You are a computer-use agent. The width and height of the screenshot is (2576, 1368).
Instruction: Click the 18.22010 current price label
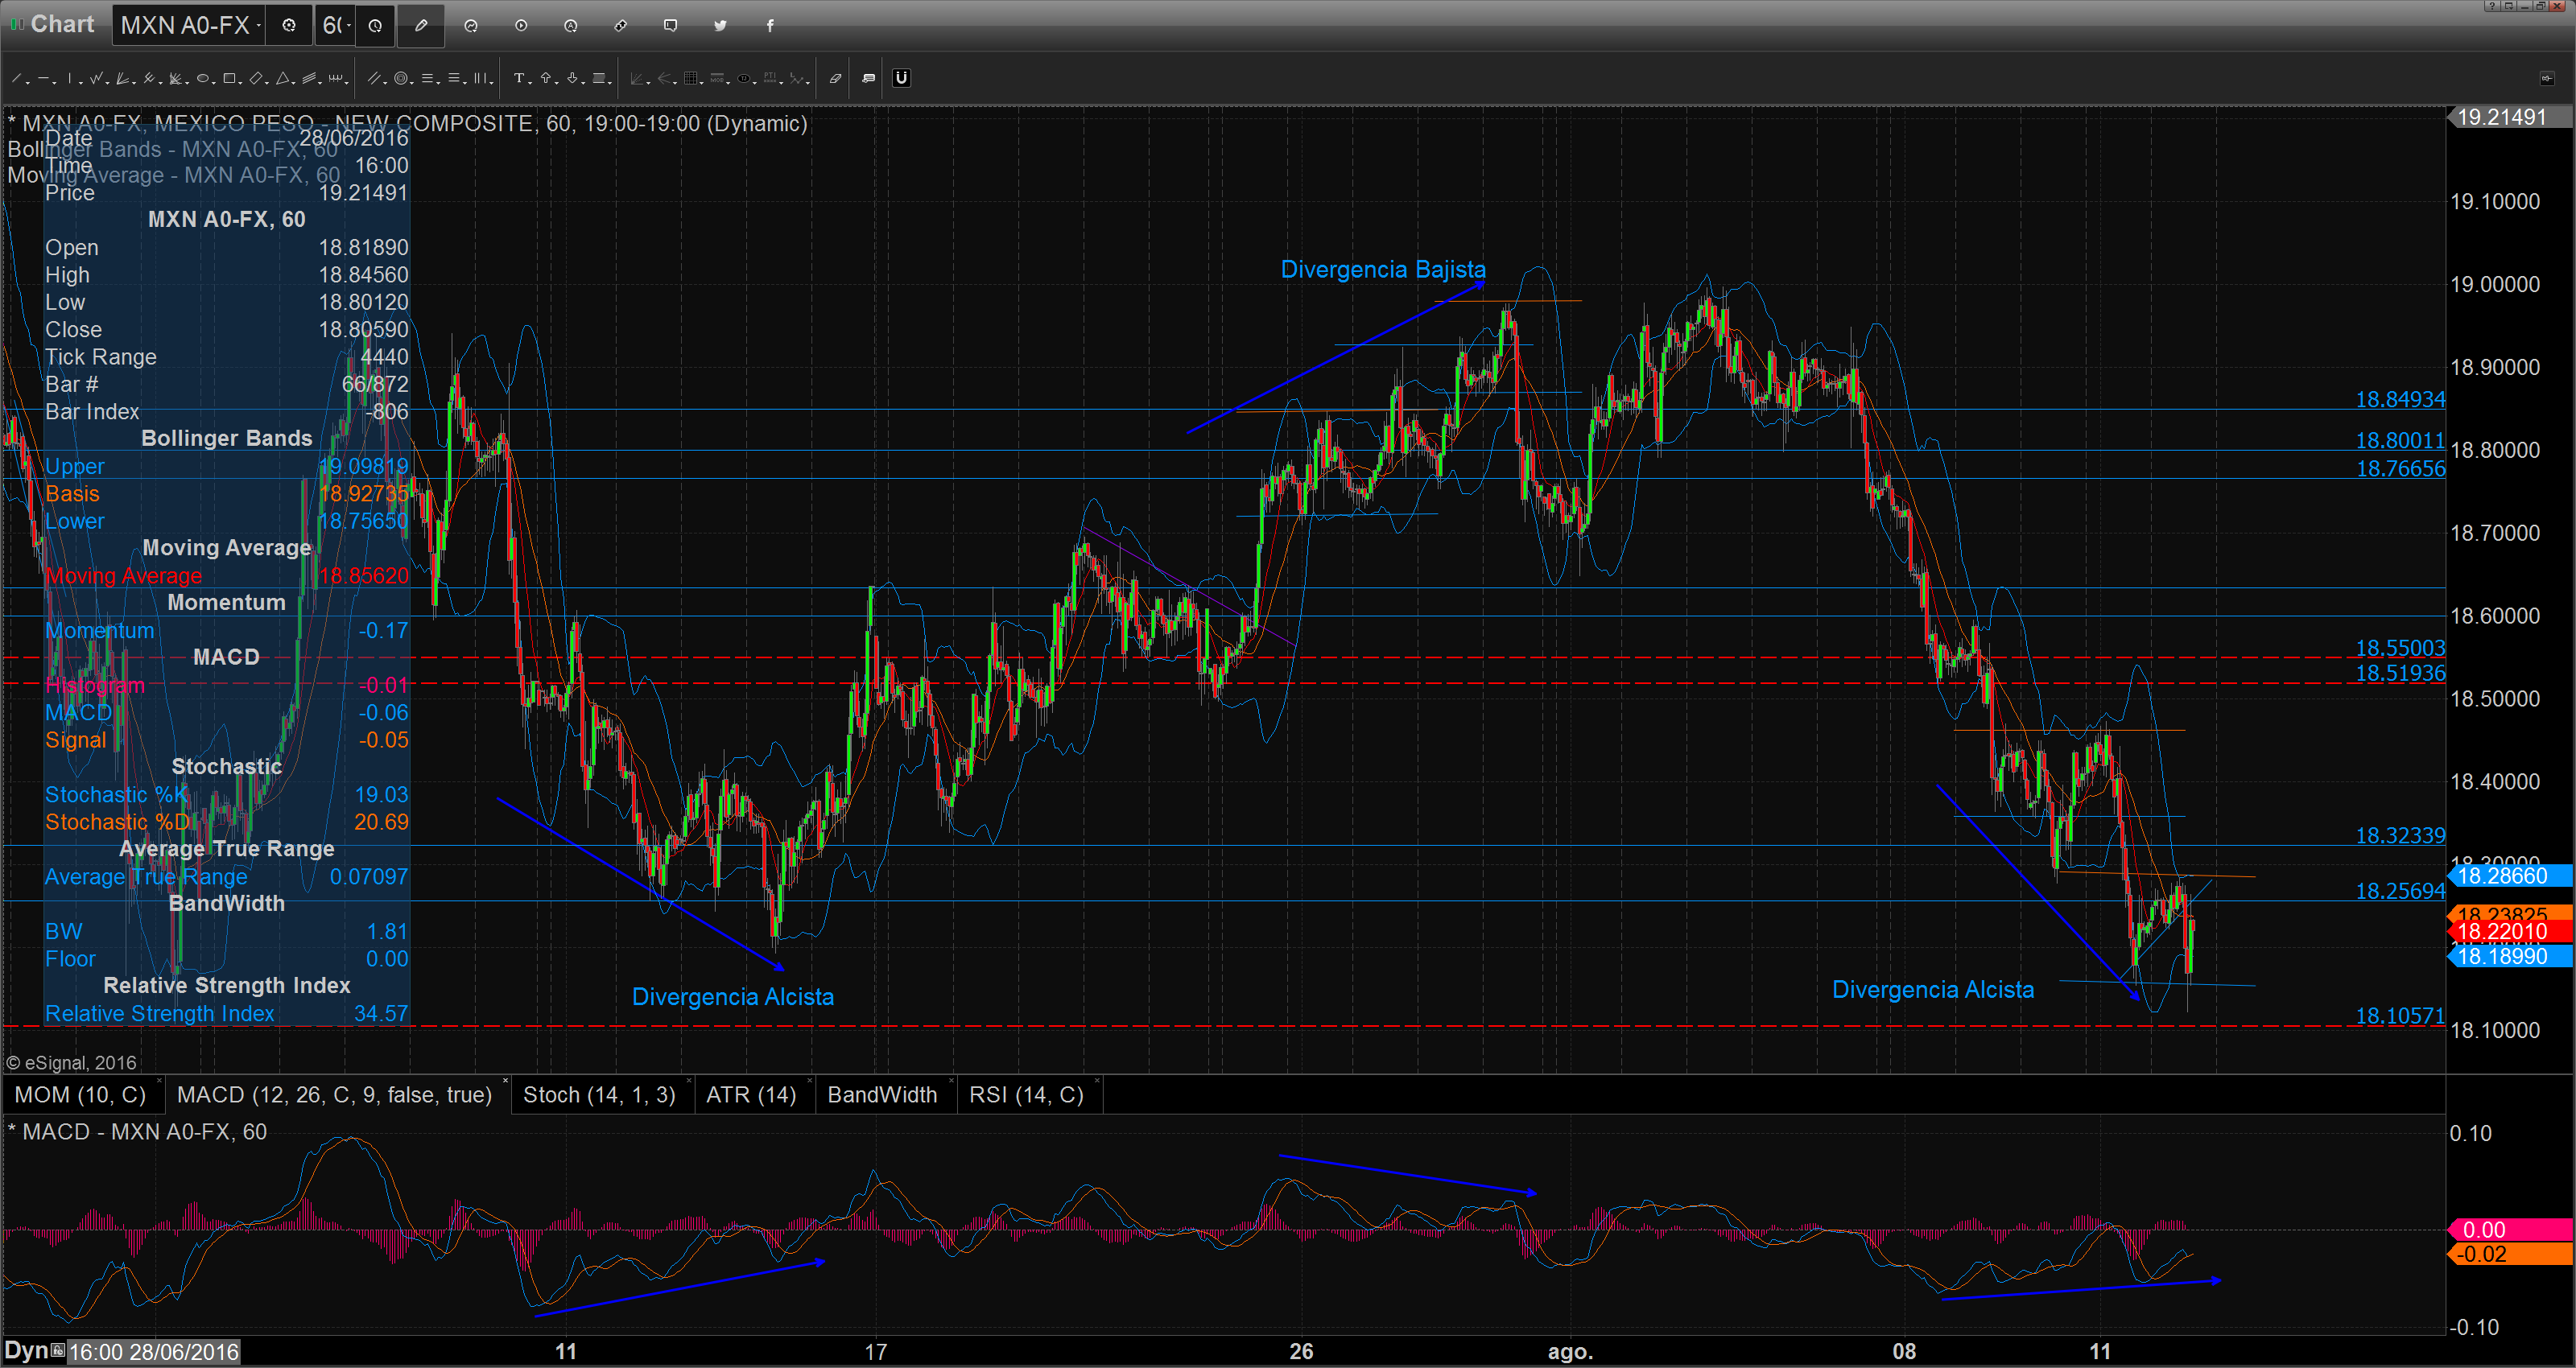click(x=2510, y=931)
